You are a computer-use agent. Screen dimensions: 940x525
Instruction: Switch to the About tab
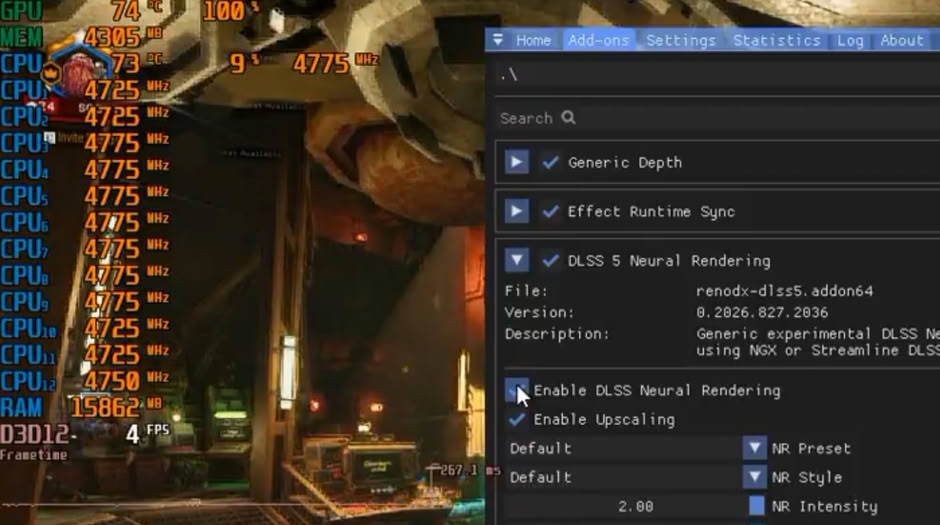coord(902,40)
